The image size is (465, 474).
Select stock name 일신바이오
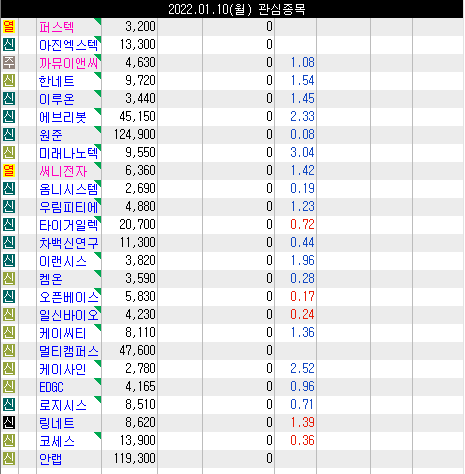(69, 315)
